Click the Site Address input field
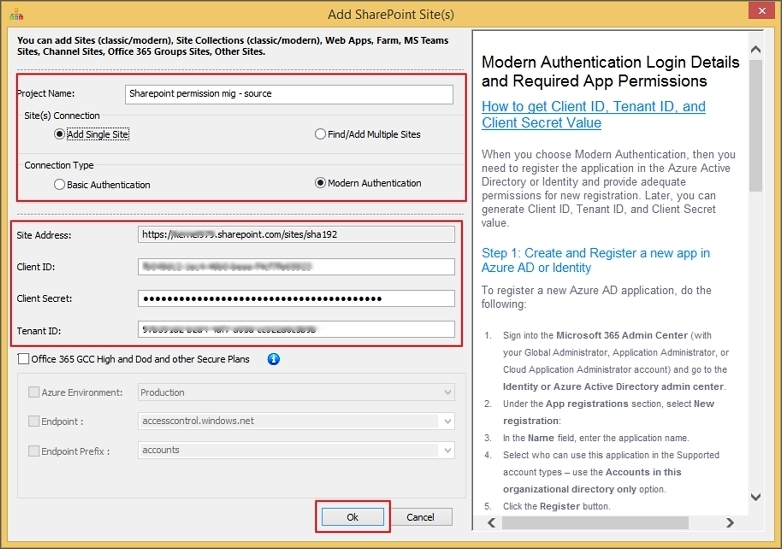 [296, 234]
